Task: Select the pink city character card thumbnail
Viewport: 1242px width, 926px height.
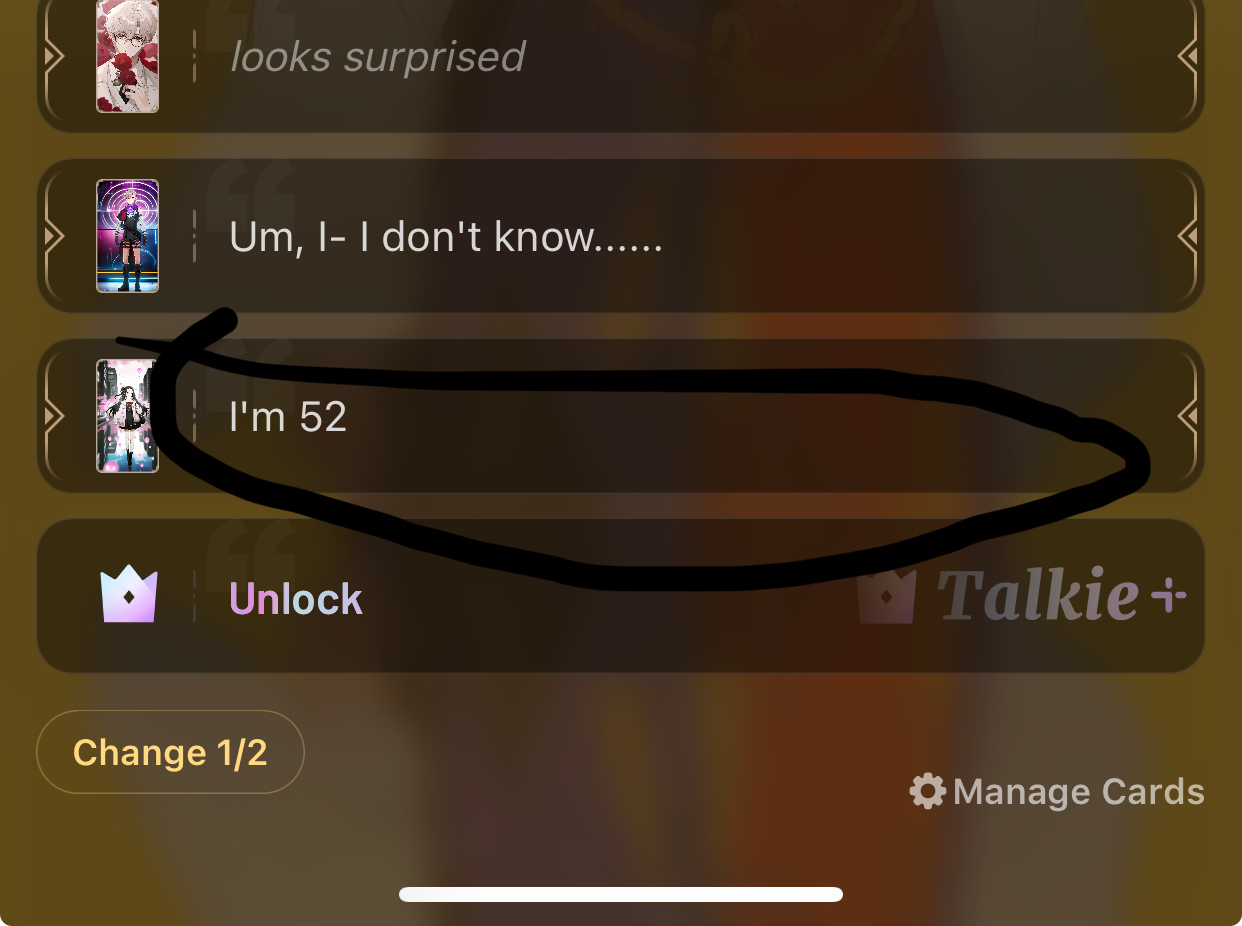Action: 127,416
